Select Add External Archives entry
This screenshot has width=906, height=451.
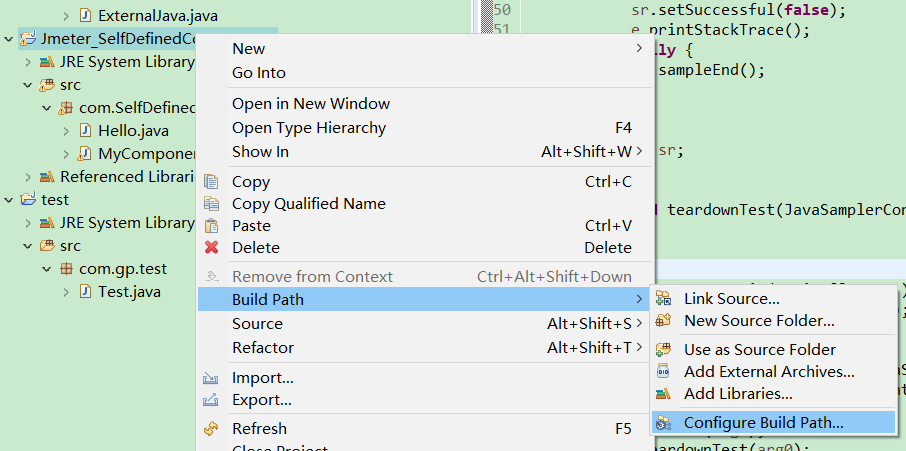pos(768,372)
